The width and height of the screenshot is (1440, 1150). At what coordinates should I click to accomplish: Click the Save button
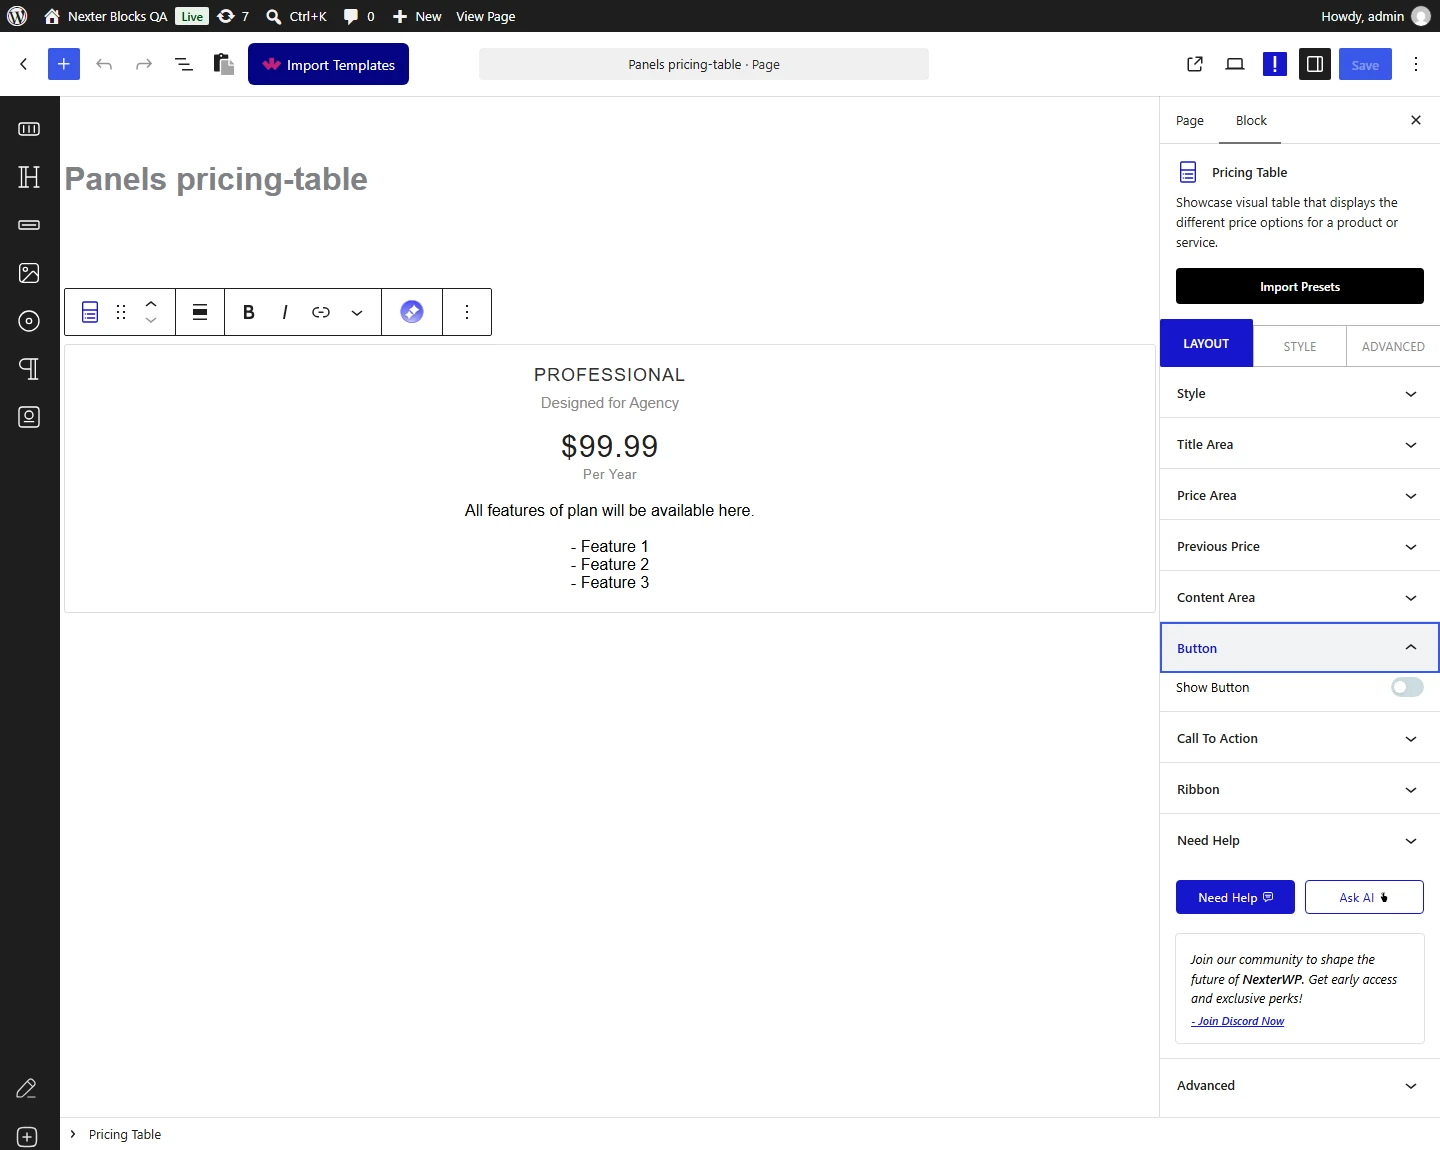(1365, 64)
